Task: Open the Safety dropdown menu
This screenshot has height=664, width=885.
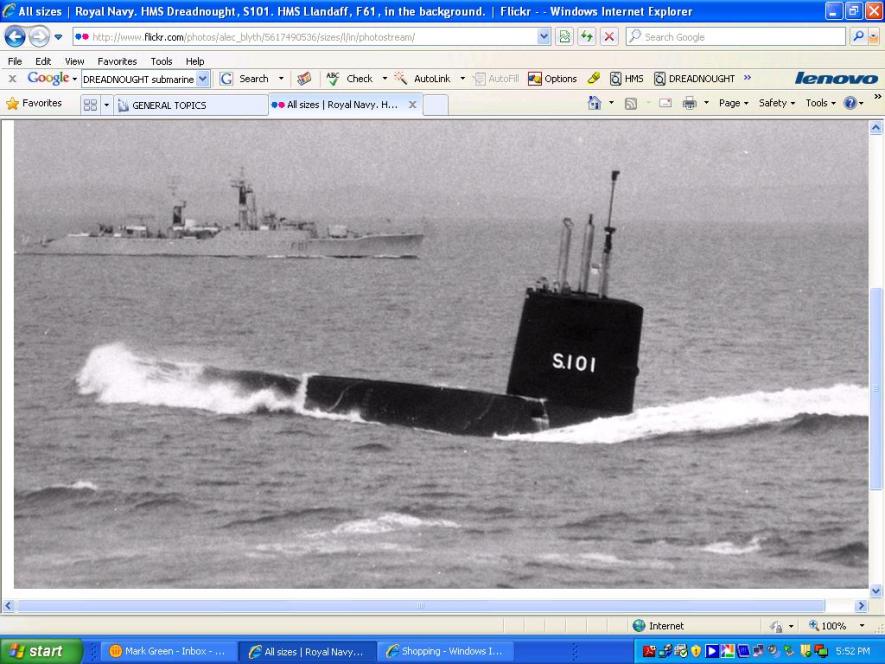Action: [776, 103]
